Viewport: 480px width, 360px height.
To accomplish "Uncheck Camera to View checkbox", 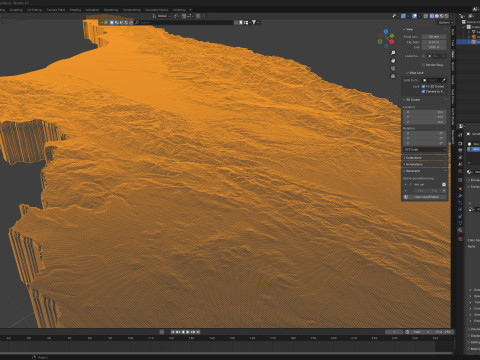I will tap(423, 91).
